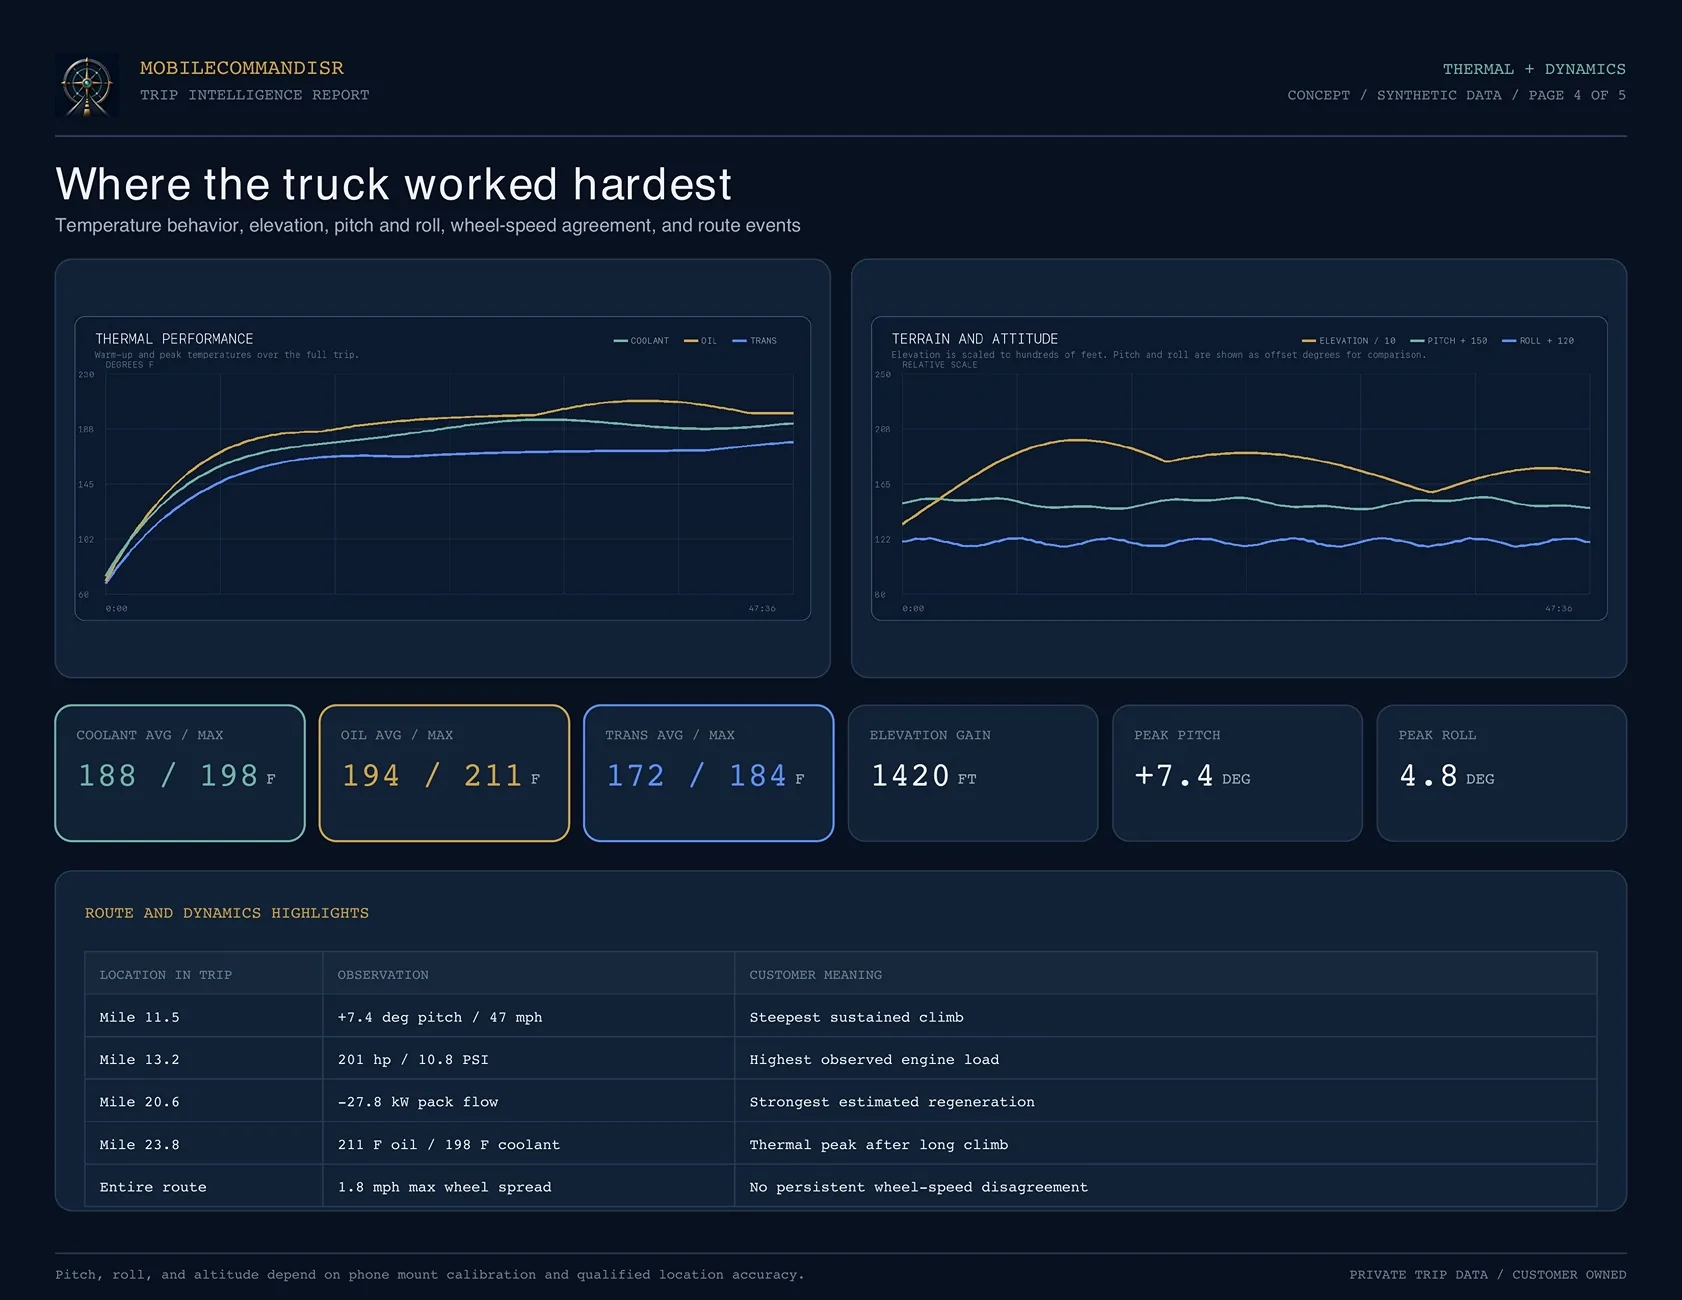Click the 'Warm-up and peak temperatures' caption
Image resolution: width=1682 pixels, height=1300 pixels.
coord(227,355)
